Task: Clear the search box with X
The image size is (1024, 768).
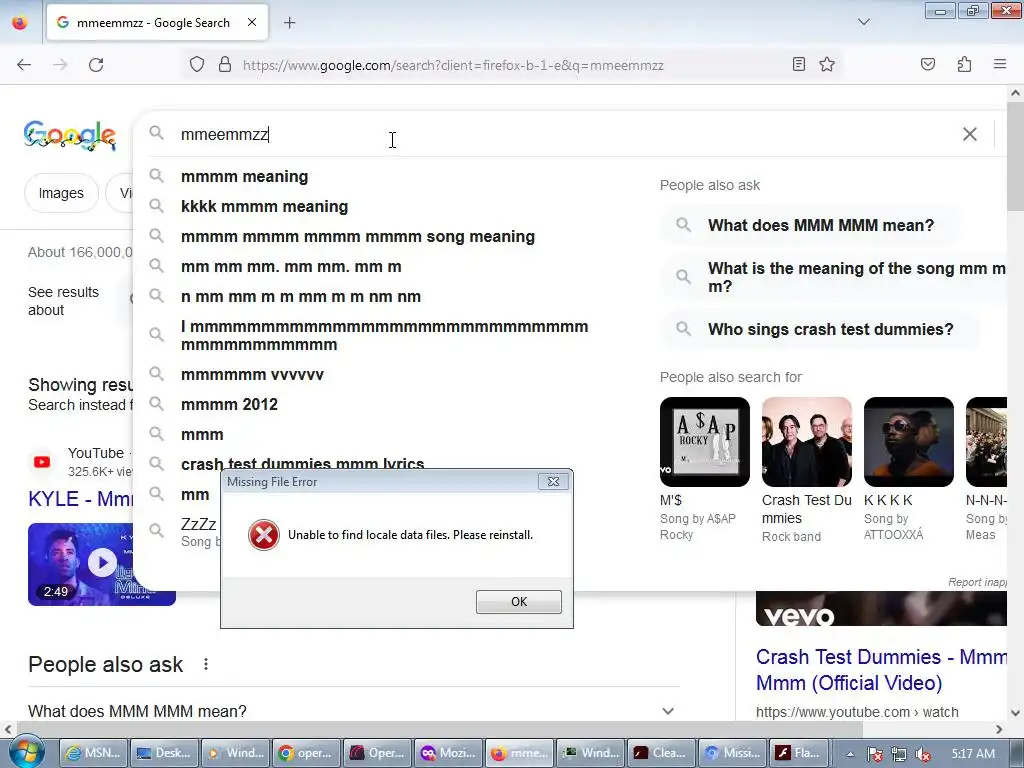Action: [x=970, y=134]
